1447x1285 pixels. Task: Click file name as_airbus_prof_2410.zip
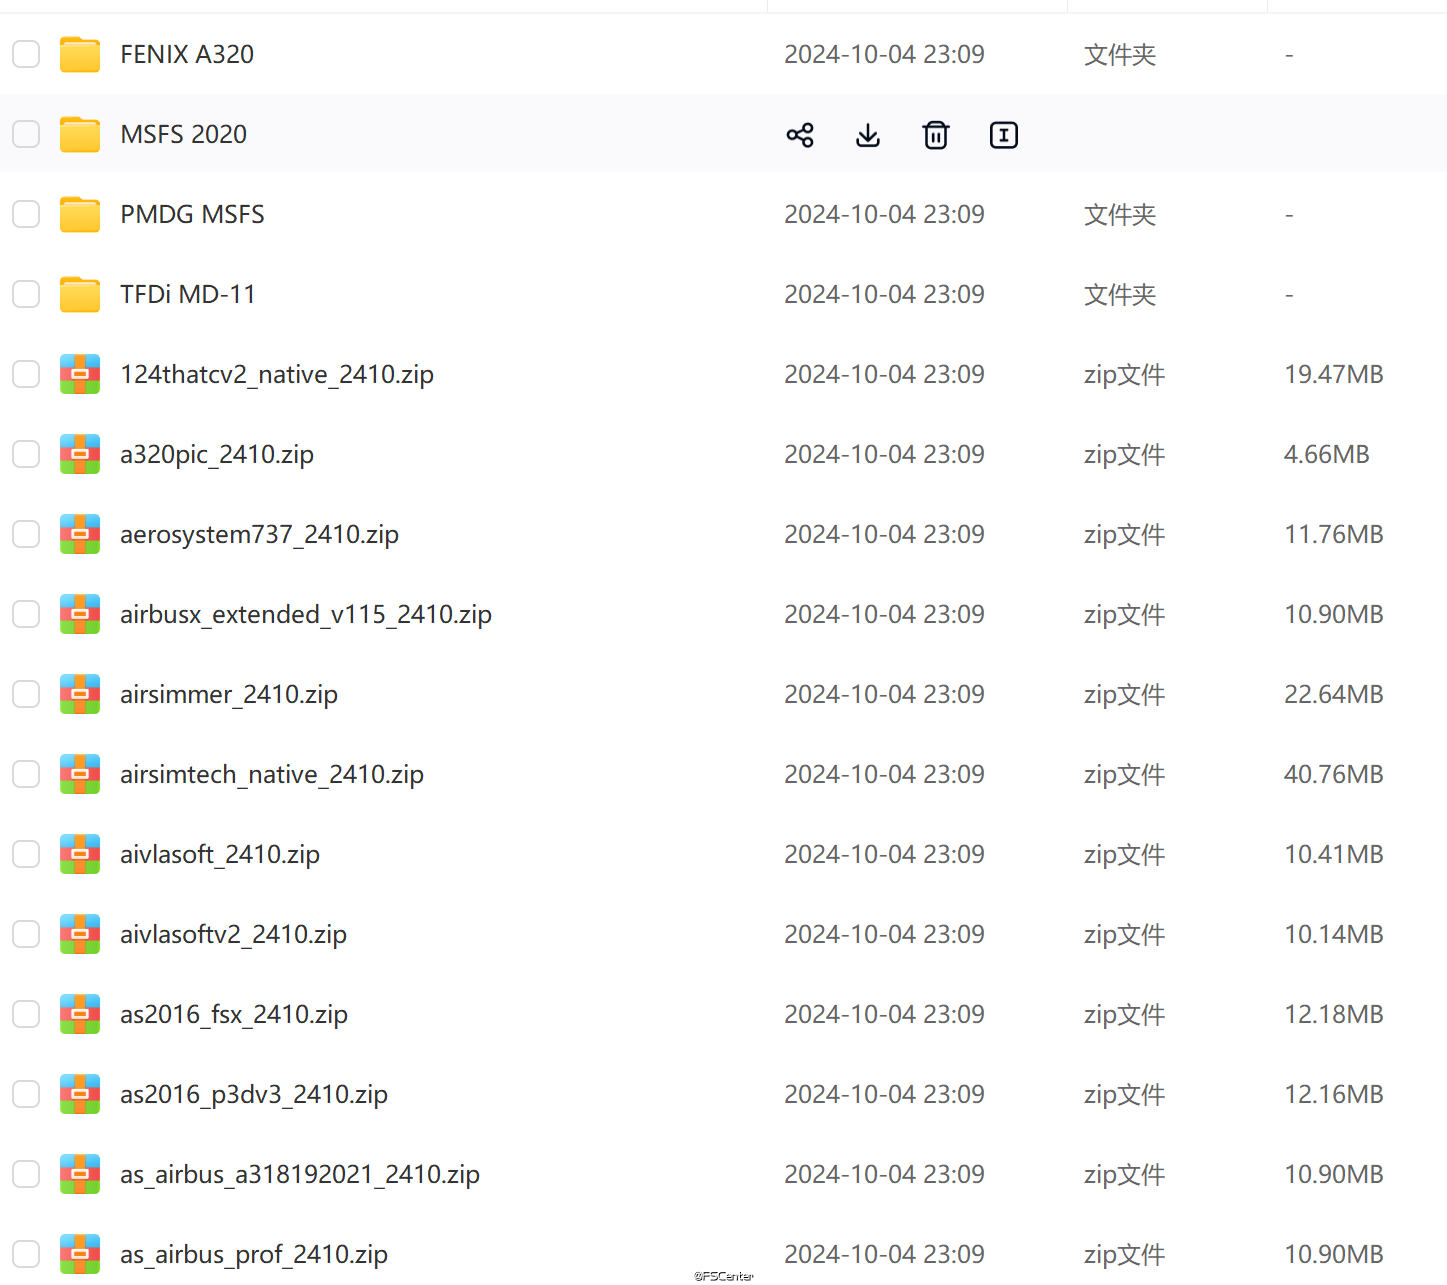[254, 1255]
